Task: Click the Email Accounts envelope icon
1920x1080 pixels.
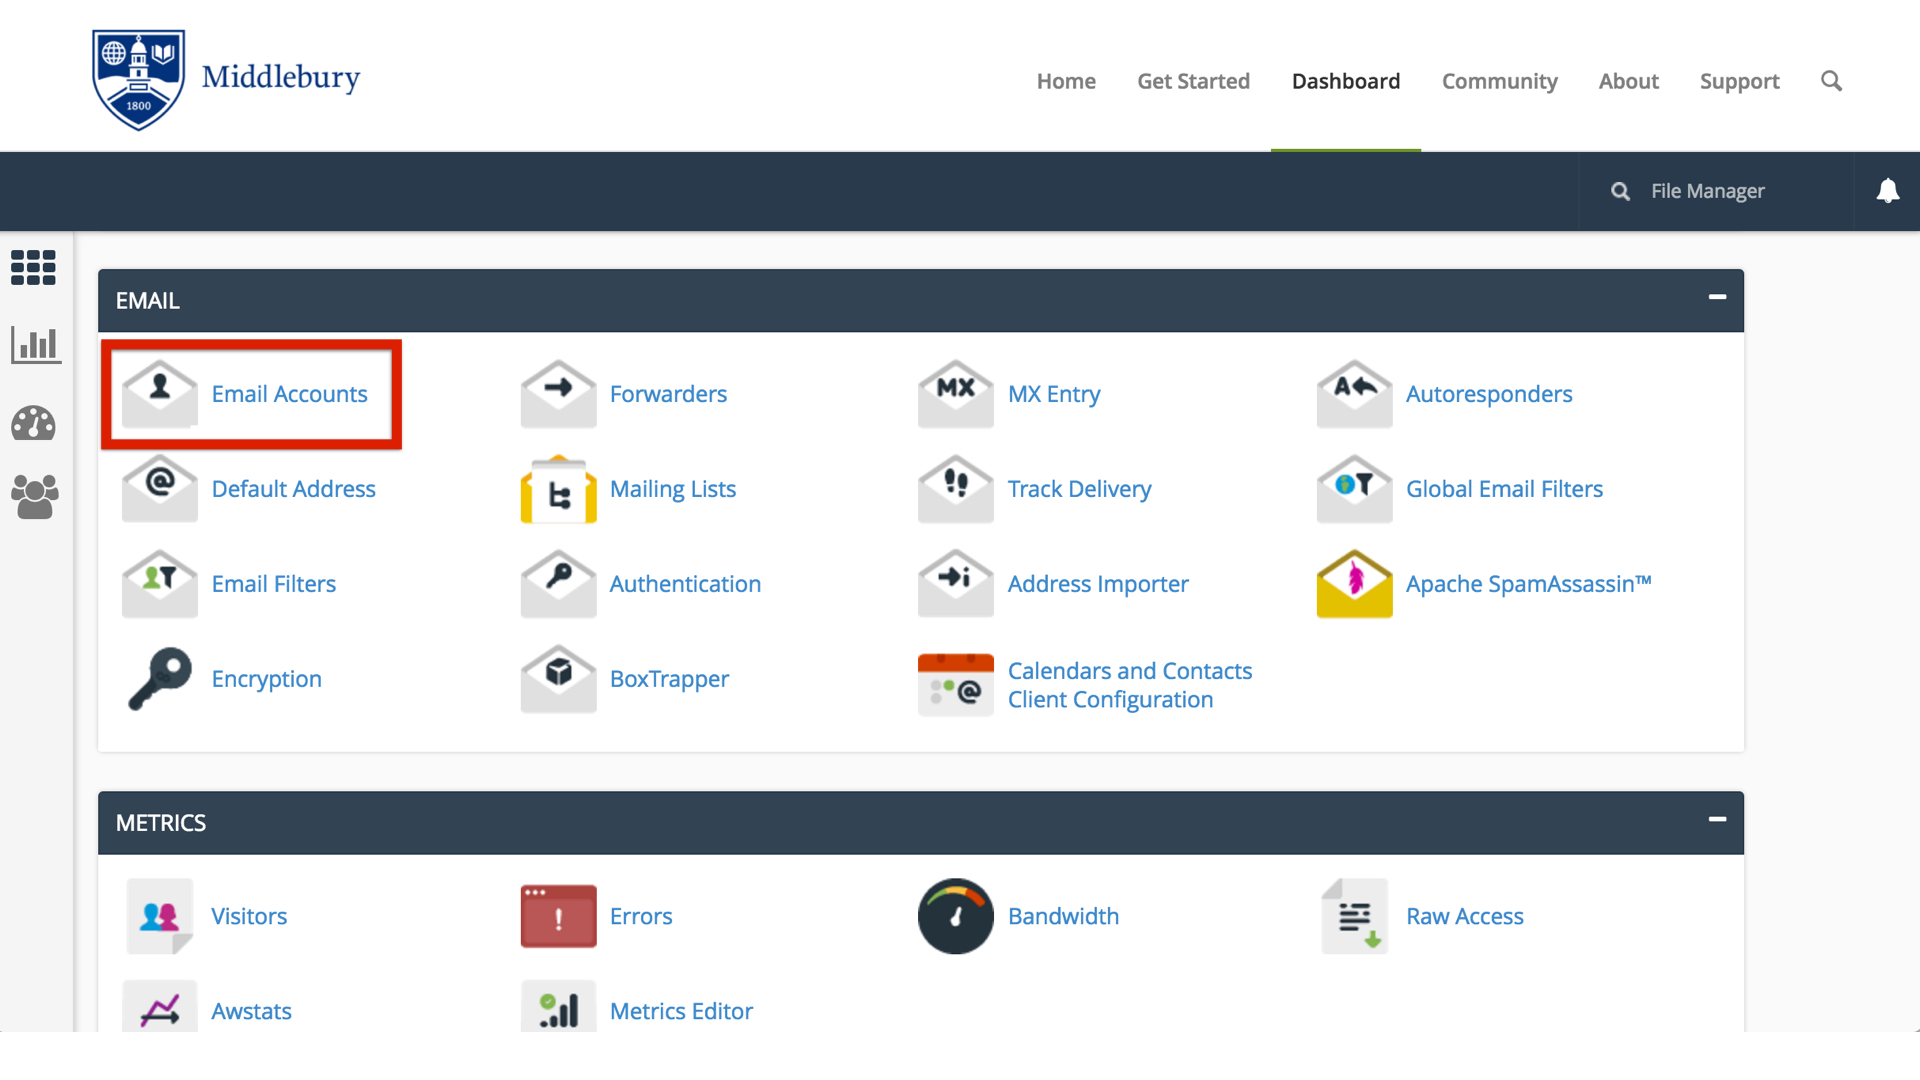Action: tap(159, 394)
